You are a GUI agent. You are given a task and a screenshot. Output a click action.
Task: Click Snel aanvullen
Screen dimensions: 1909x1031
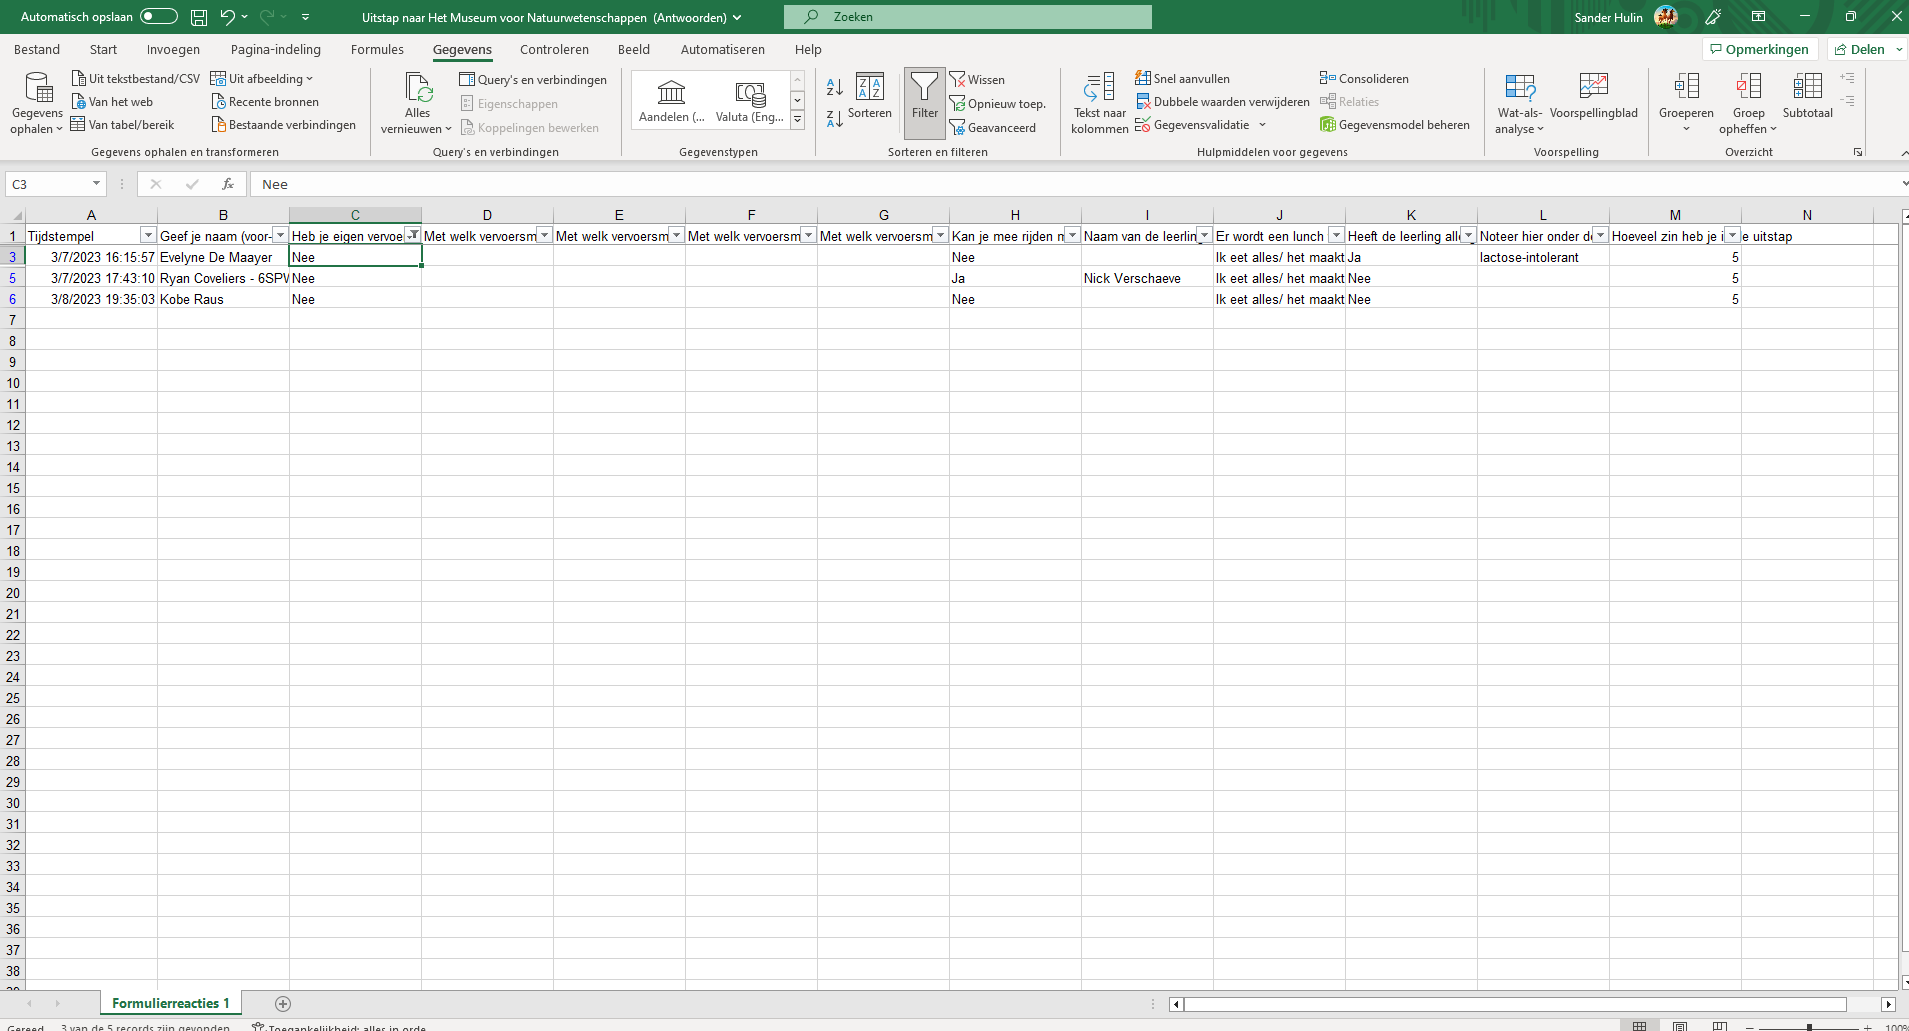(x=1182, y=79)
